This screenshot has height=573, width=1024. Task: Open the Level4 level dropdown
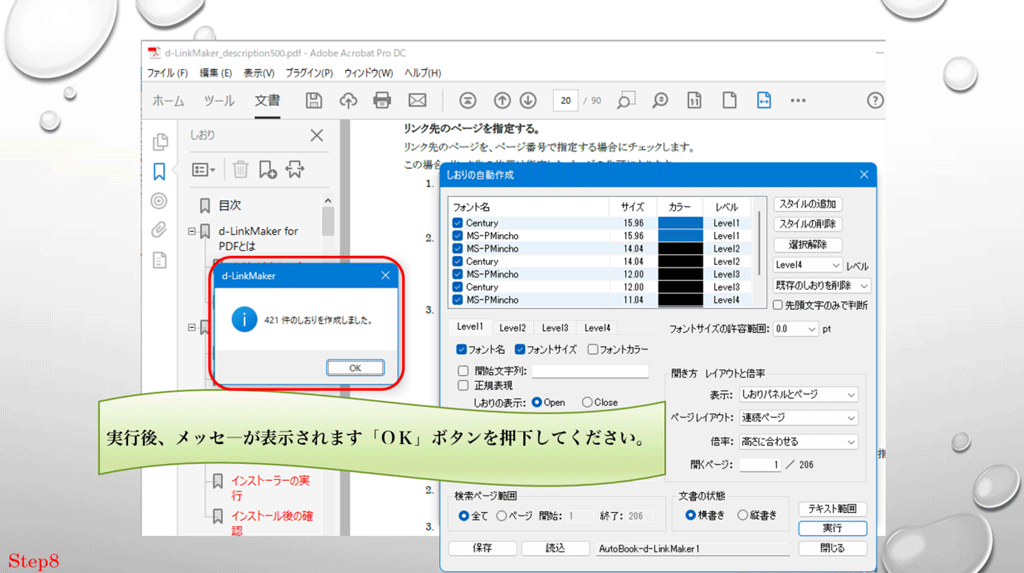click(808, 266)
